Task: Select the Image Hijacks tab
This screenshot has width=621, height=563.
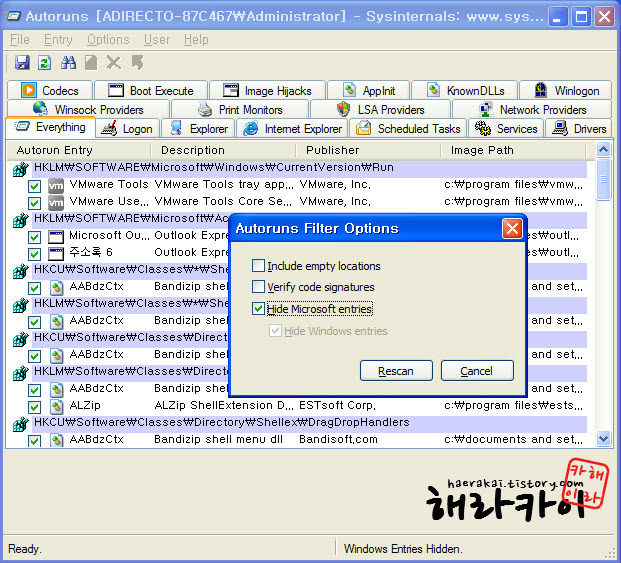Action: (267, 90)
